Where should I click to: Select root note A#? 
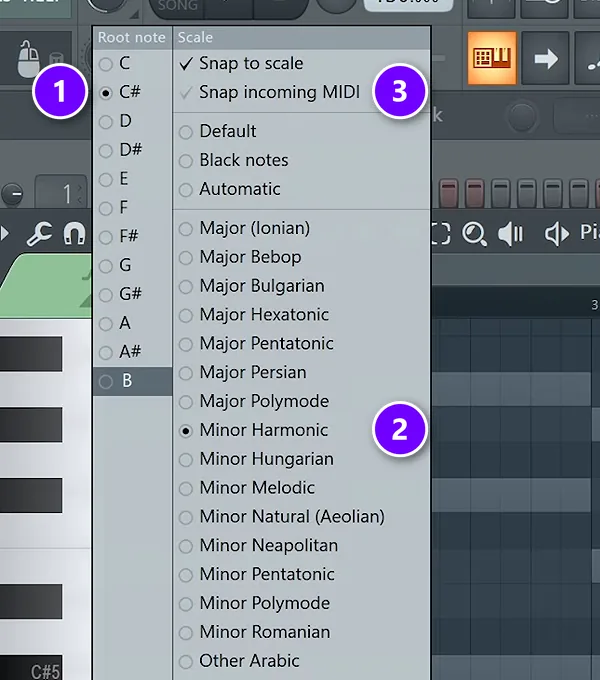click(132, 352)
